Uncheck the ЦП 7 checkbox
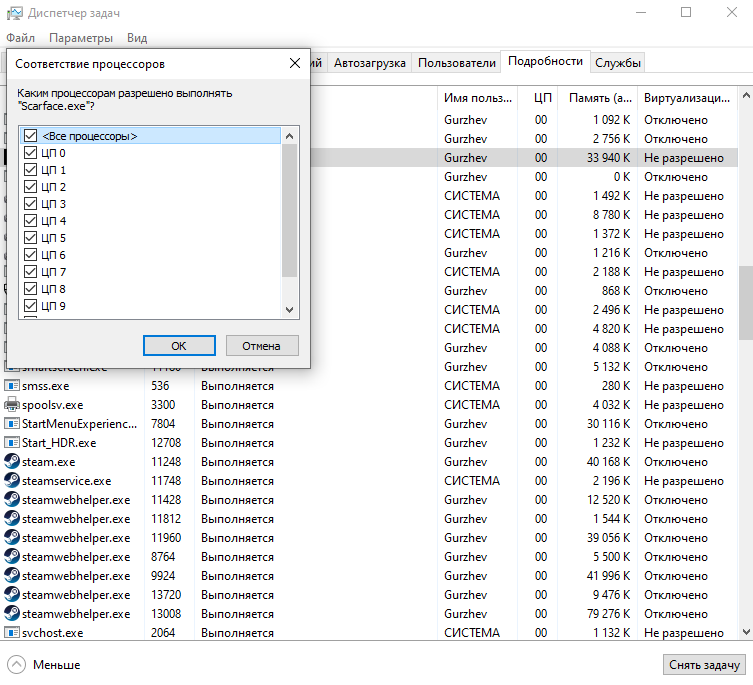Screen dimensions: 753x685 point(30,272)
